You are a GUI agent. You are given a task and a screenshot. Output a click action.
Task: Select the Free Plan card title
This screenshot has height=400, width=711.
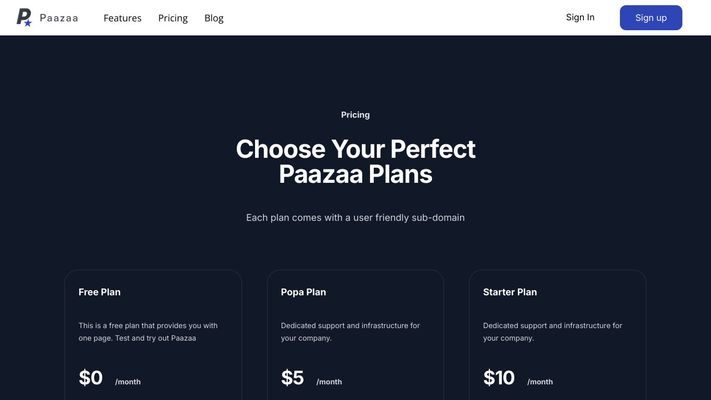pos(100,292)
